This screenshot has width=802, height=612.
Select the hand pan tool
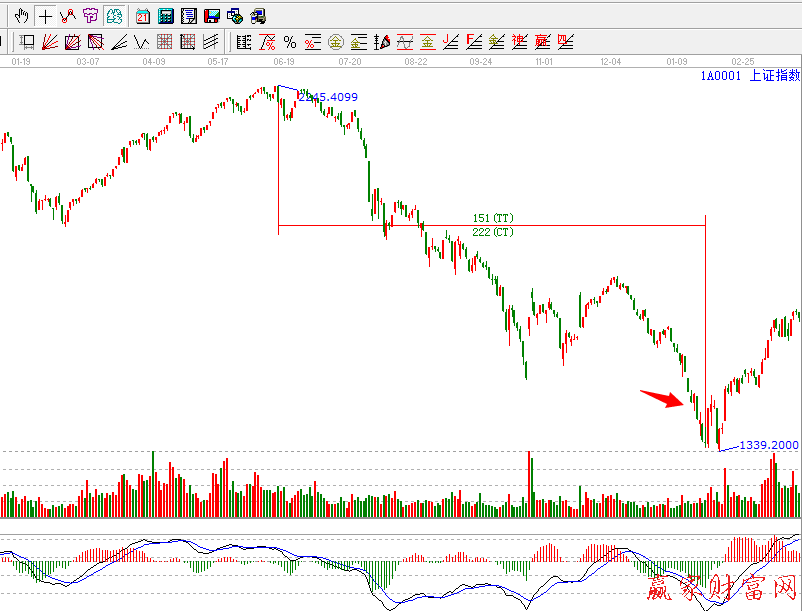(21, 16)
